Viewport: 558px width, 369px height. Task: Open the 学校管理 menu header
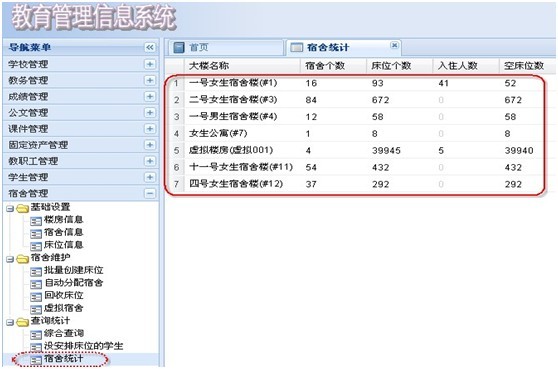pos(80,64)
